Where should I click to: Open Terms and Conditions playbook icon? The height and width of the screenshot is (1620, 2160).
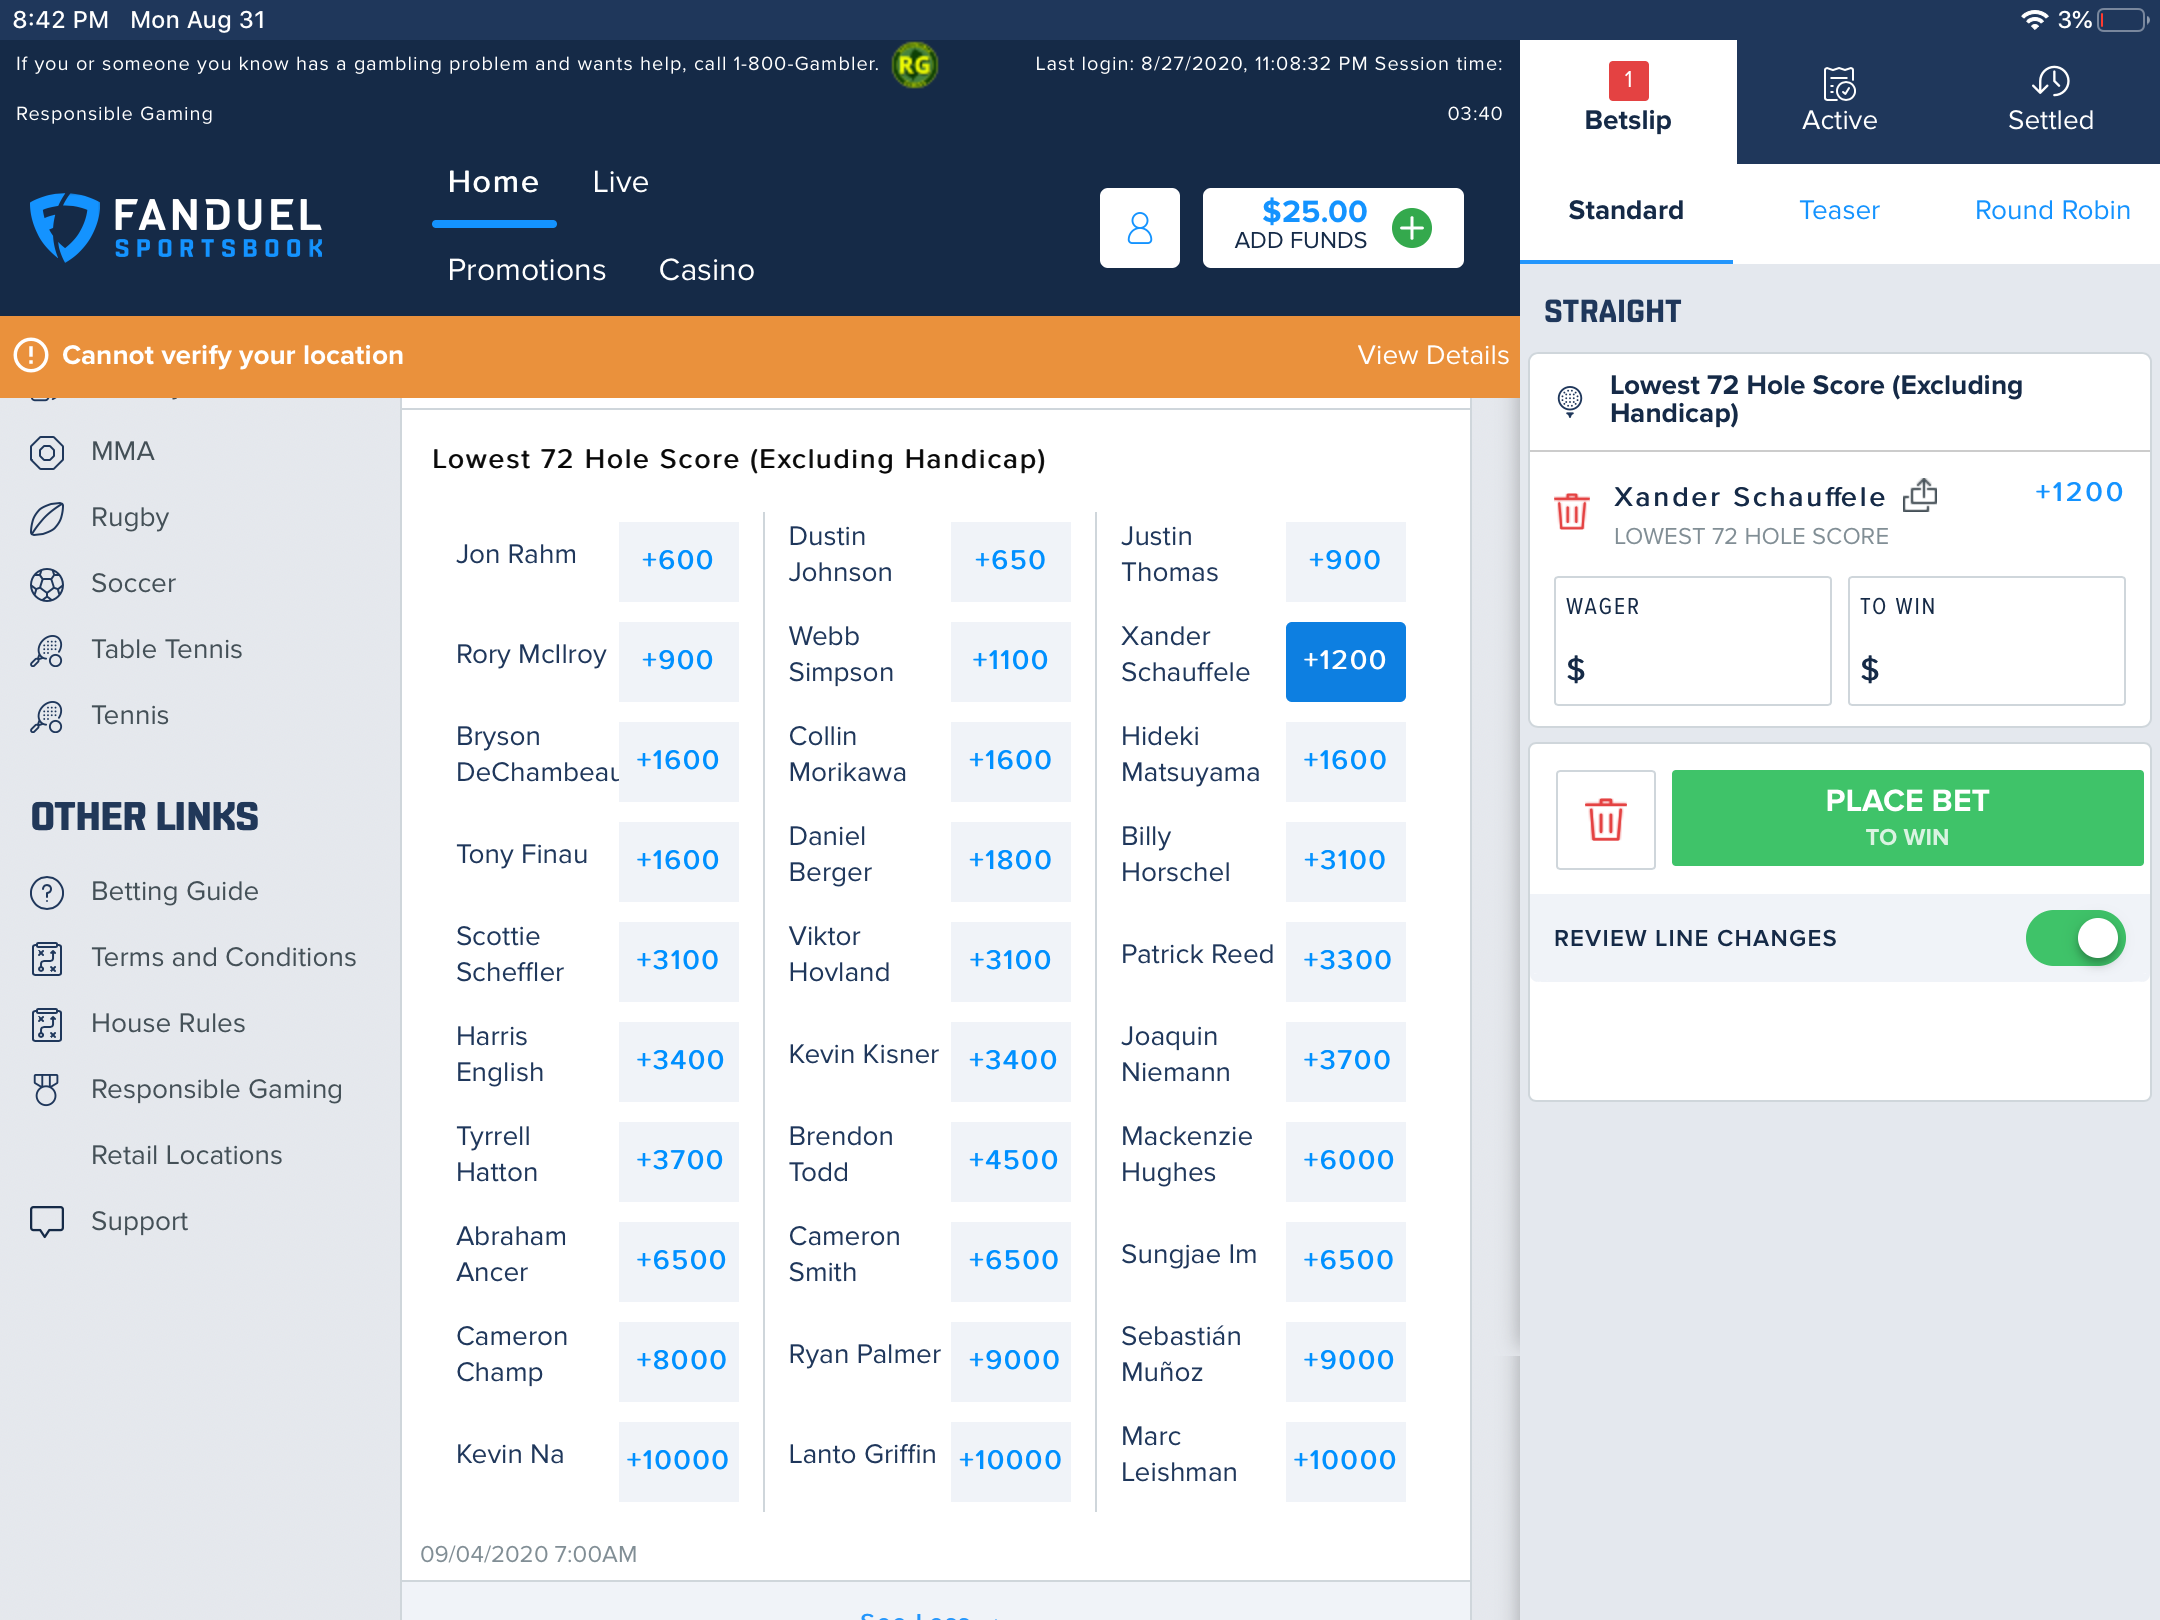(47, 958)
